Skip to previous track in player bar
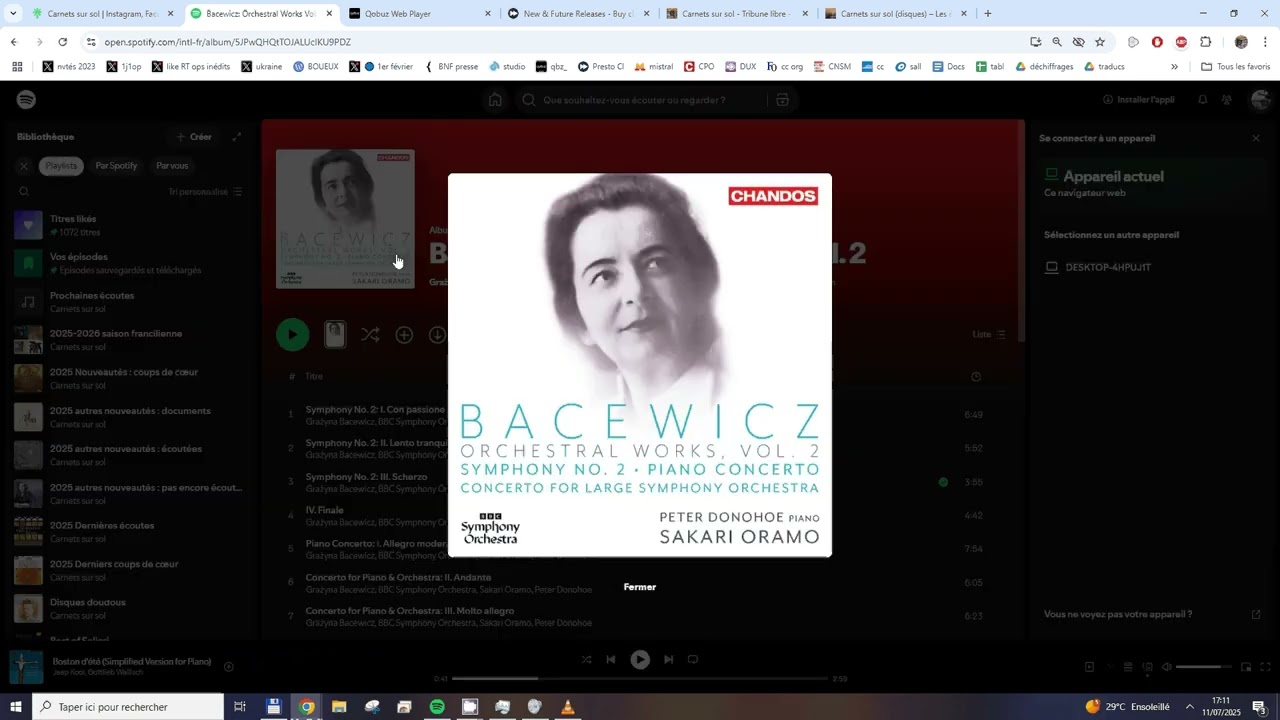1280x720 pixels. (611, 660)
